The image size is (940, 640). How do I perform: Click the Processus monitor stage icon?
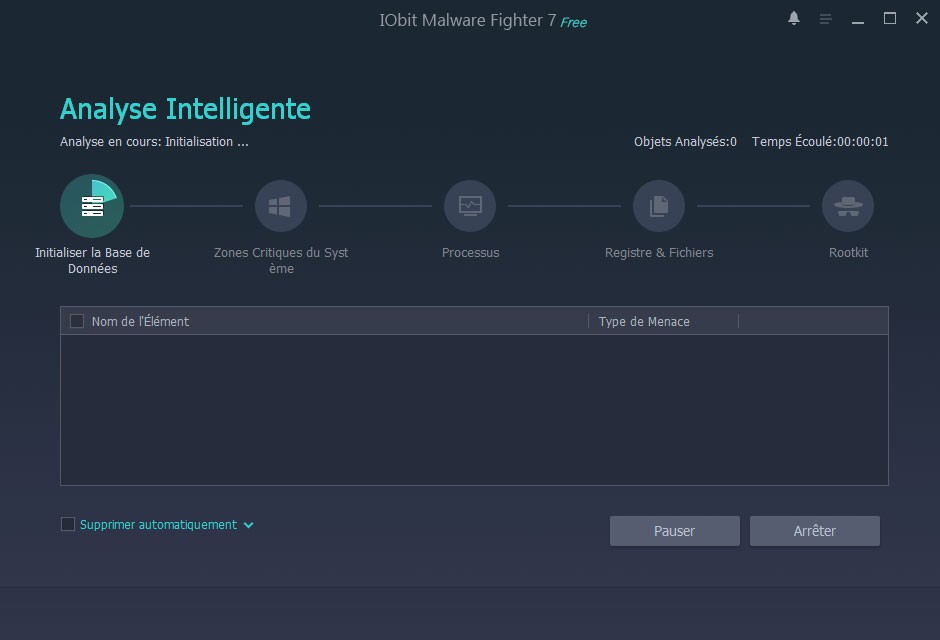point(470,206)
